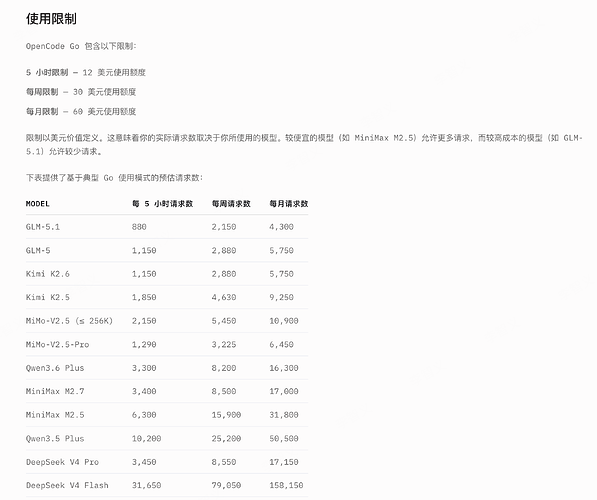Click the 6,450 monthly value
Image resolution: width=597 pixels, height=500 pixels.
pyautogui.click(x=281, y=344)
